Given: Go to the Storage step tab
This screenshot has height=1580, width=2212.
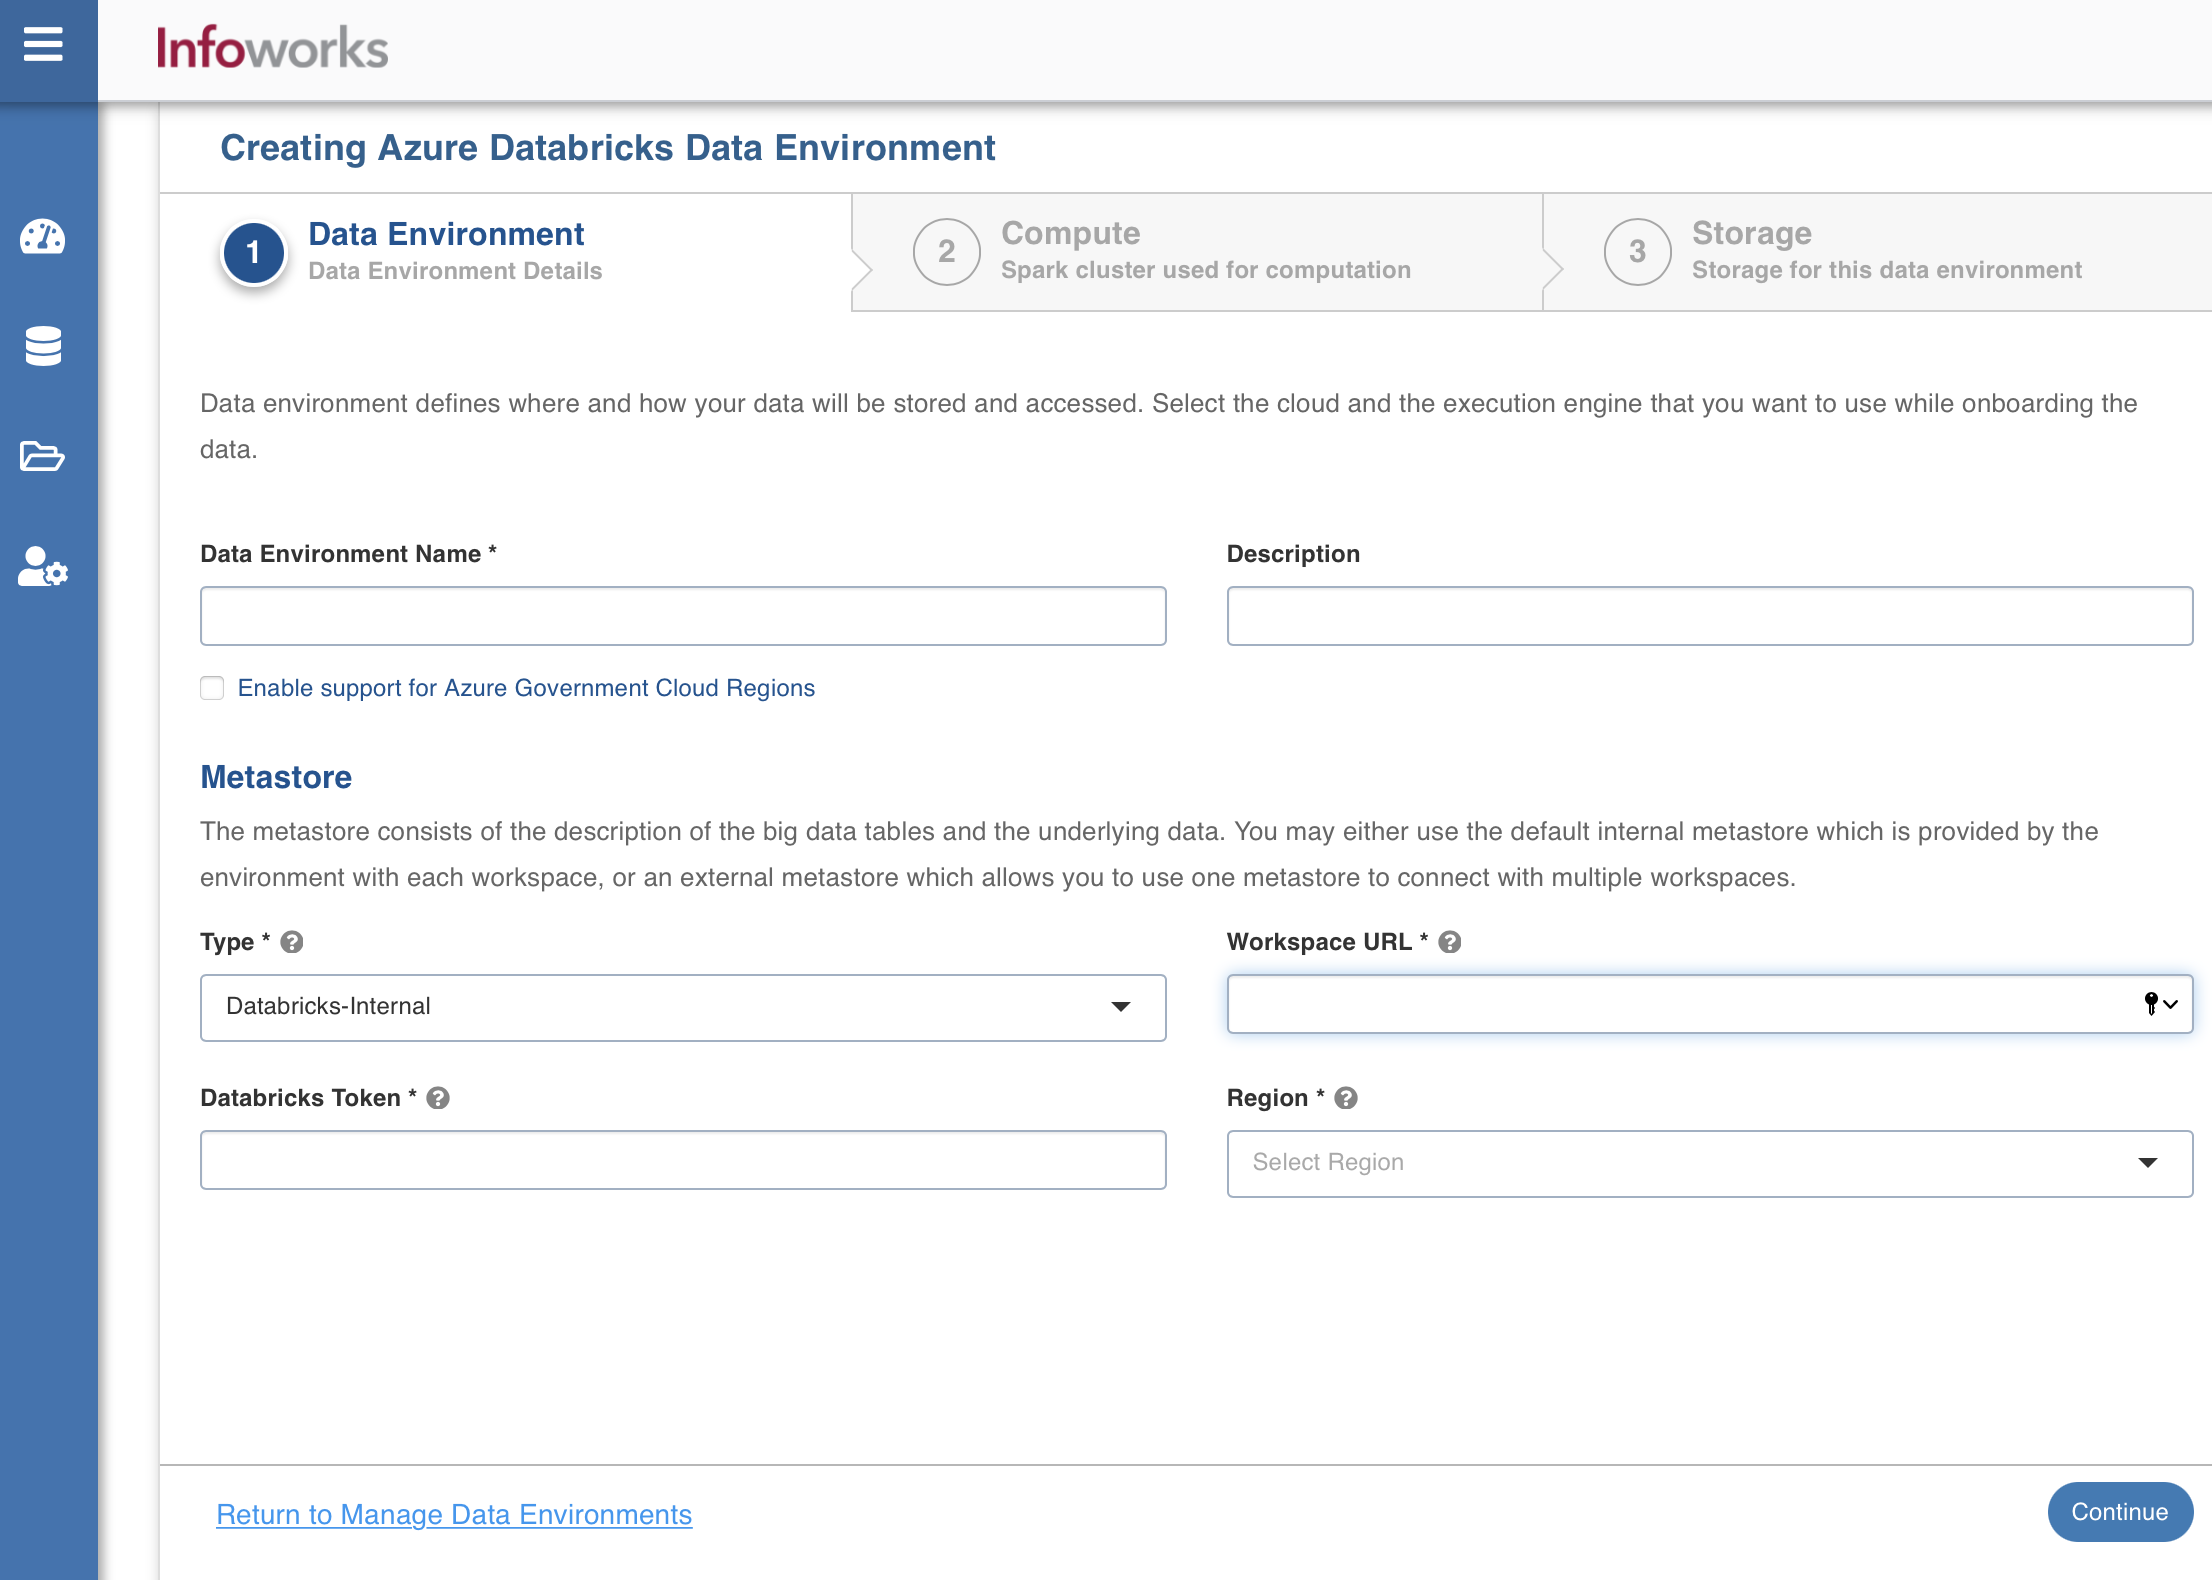Looking at the screenshot, I should point(1877,252).
